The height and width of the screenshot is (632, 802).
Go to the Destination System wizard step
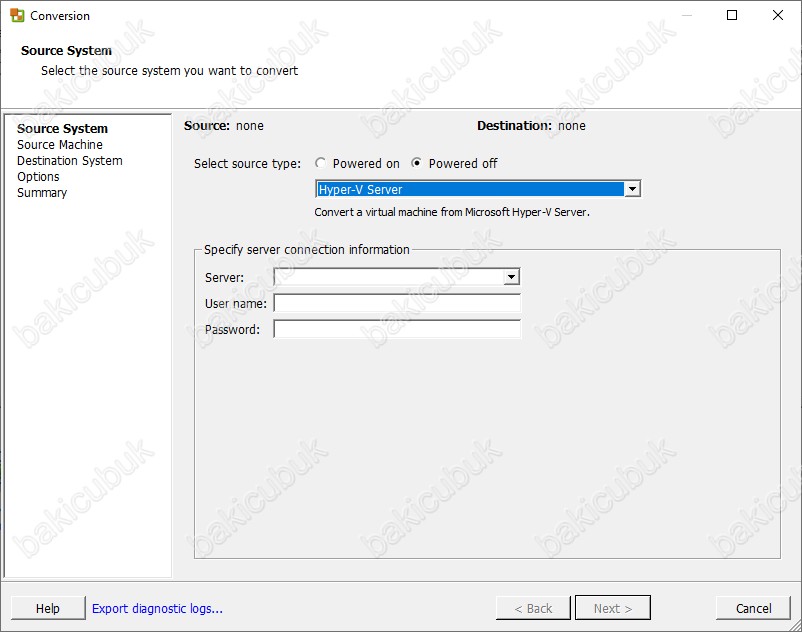[x=70, y=161]
